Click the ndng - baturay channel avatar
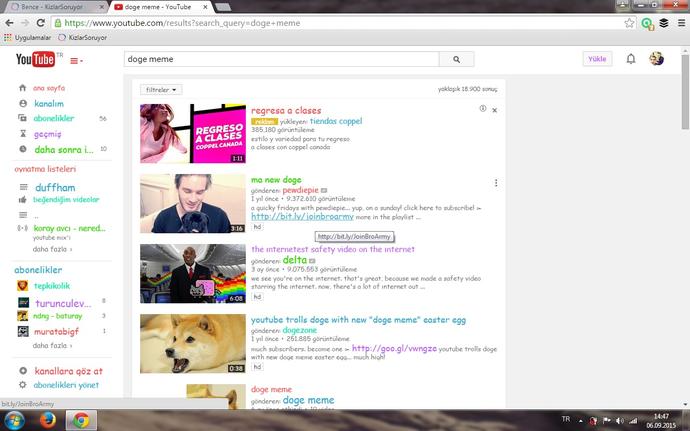The height and width of the screenshot is (431, 690). click(23, 316)
